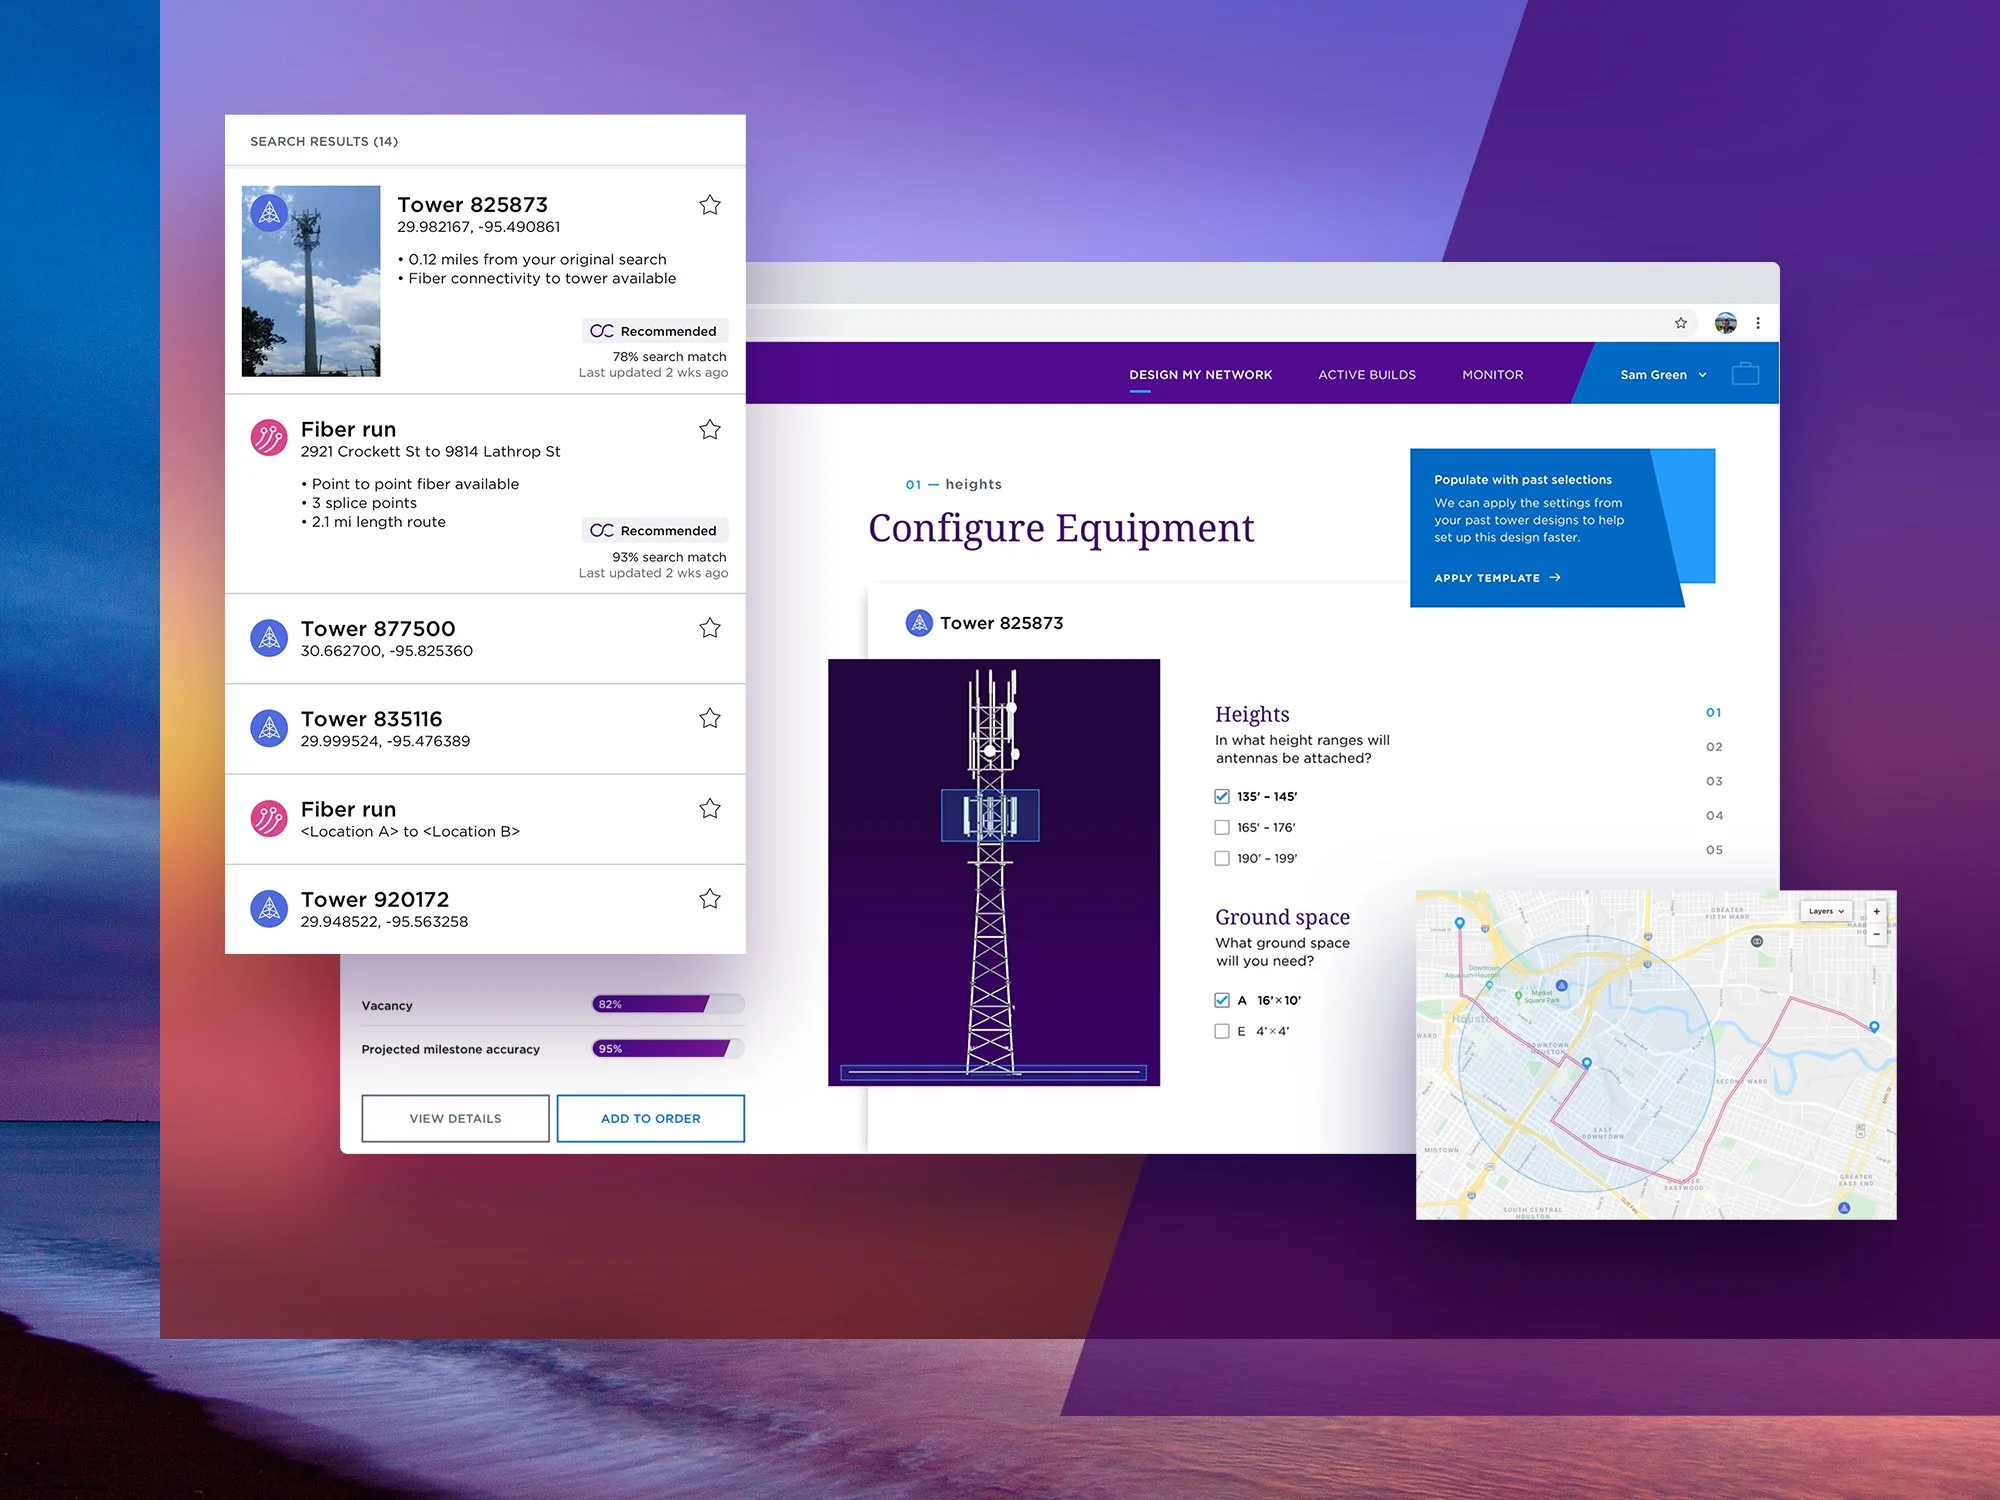Click tower icon beside Tower 877500
Viewport: 2000px width, 1500px height.
pyautogui.click(x=269, y=638)
